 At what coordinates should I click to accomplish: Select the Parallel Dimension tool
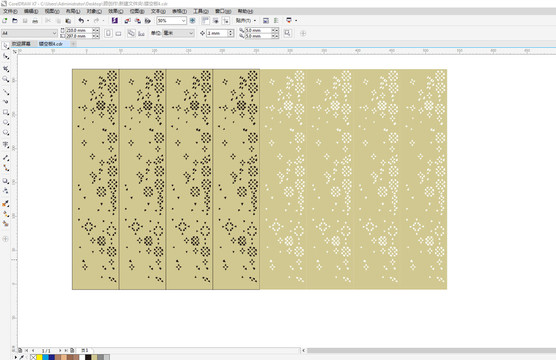tap(6, 157)
